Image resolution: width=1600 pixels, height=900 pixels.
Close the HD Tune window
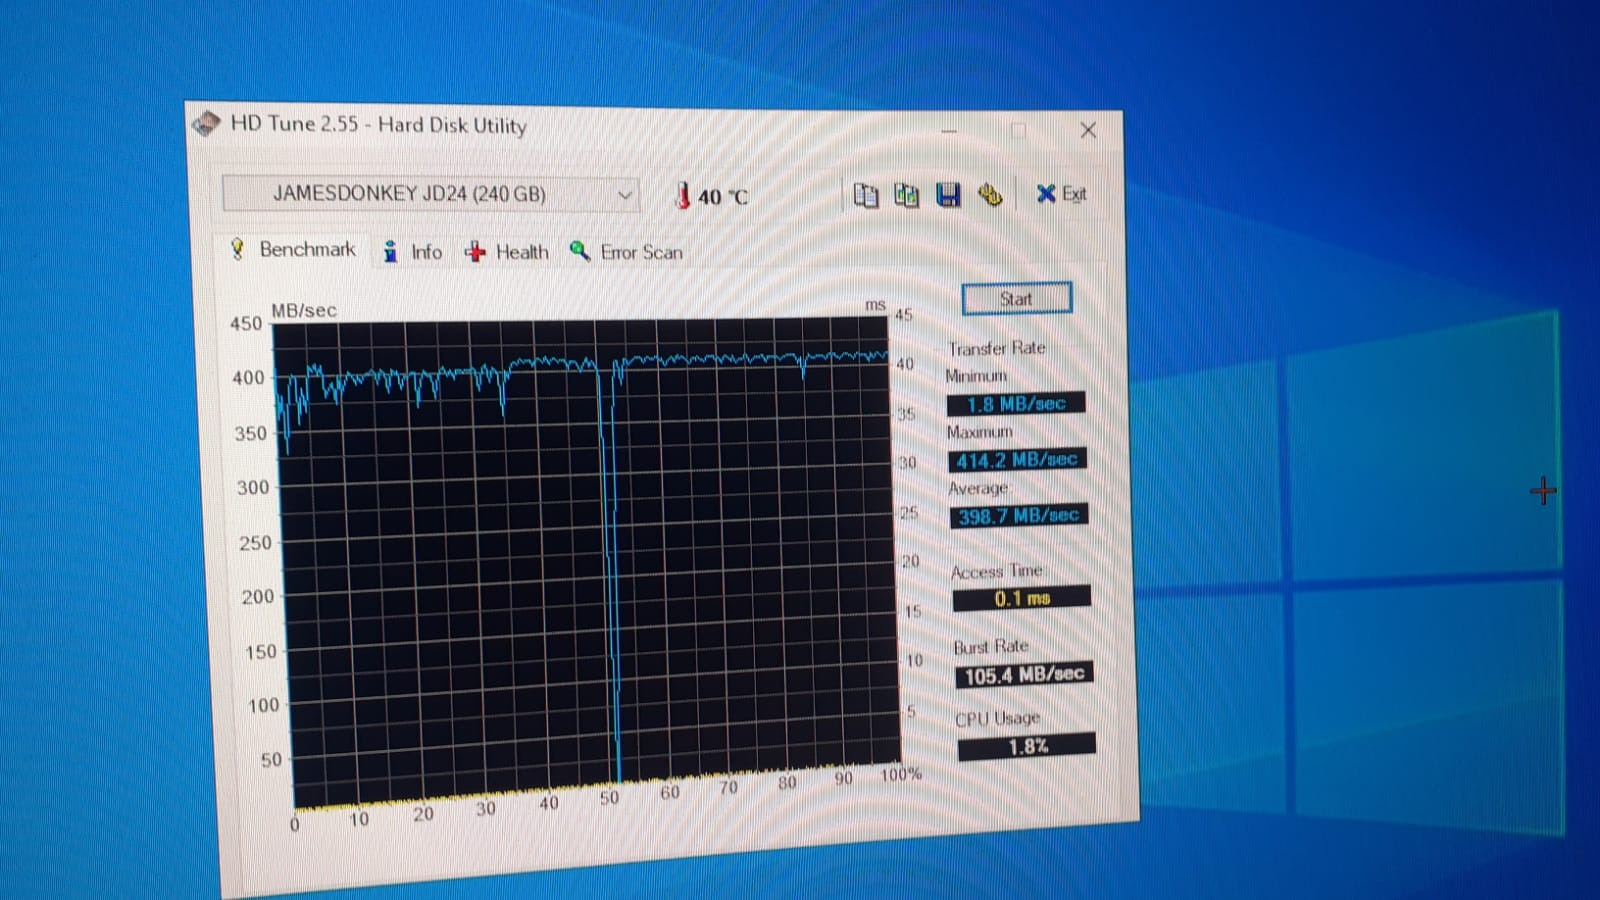[x=1088, y=130]
